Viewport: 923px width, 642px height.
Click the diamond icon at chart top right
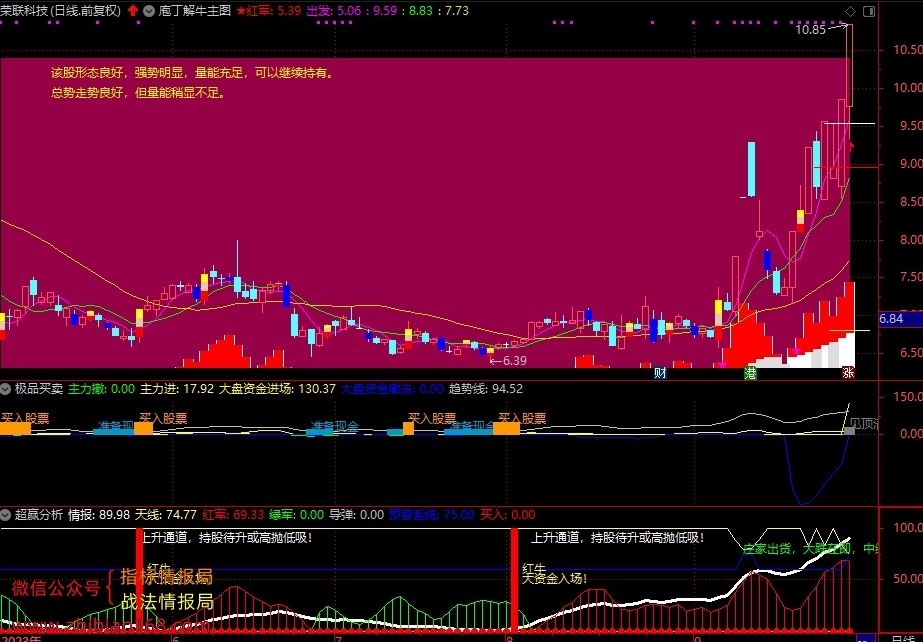pos(850,11)
